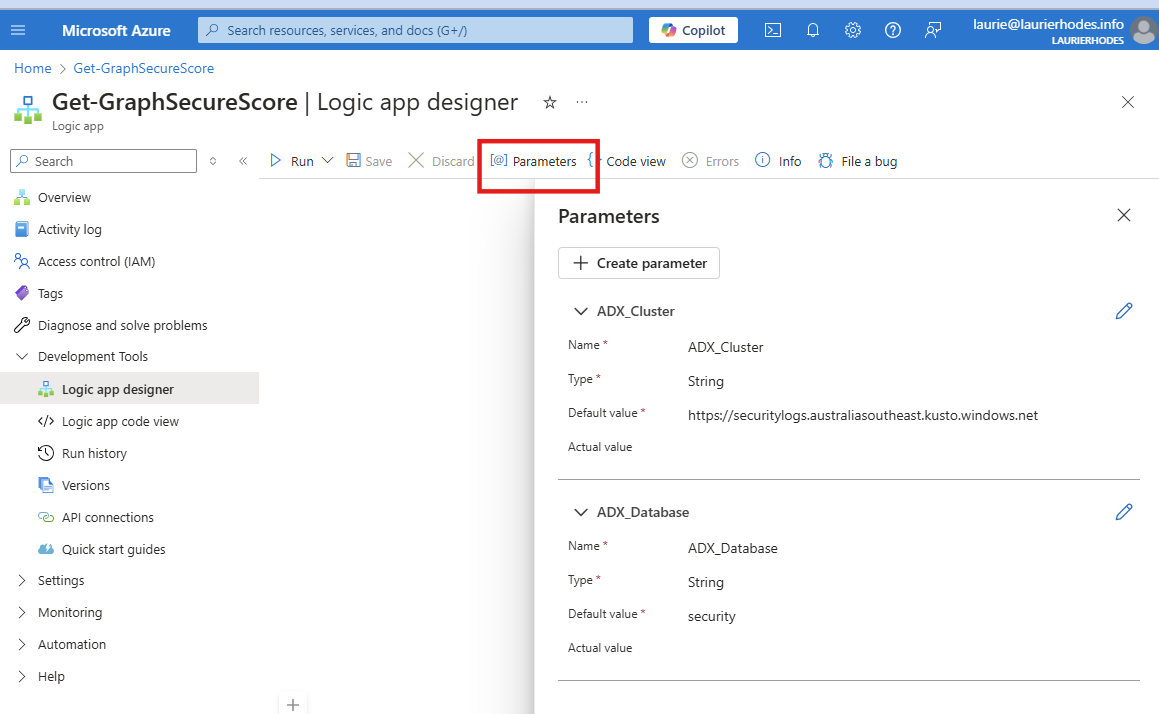Image resolution: width=1159 pixels, height=714 pixels.
Task: Click the plus icon on designer canvas
Action: [x=293, y=704]
